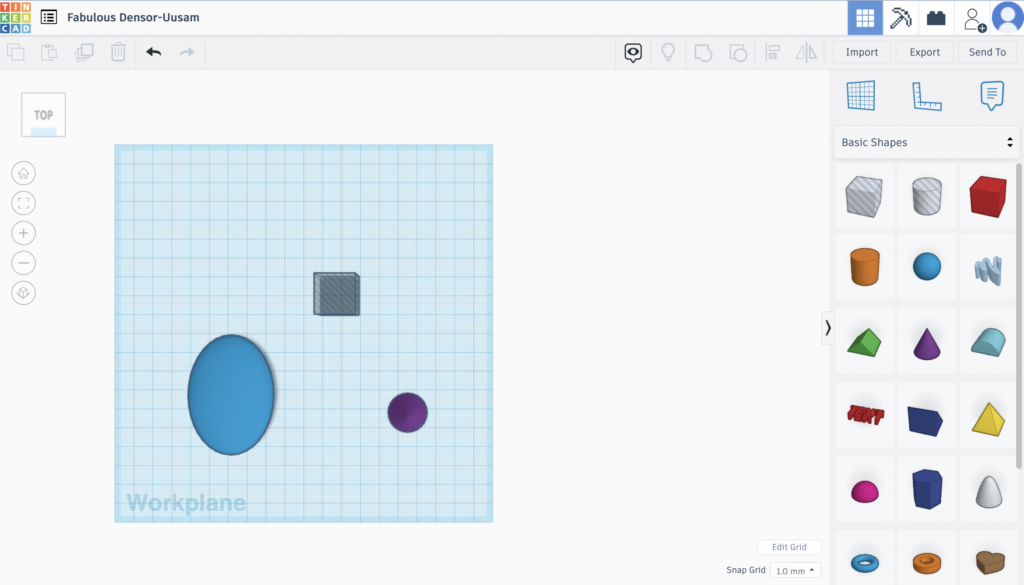This screenshot has width=1024, height=585.
Task: Click the undo arrow in toolbar
Action: [x=153, y=52]
